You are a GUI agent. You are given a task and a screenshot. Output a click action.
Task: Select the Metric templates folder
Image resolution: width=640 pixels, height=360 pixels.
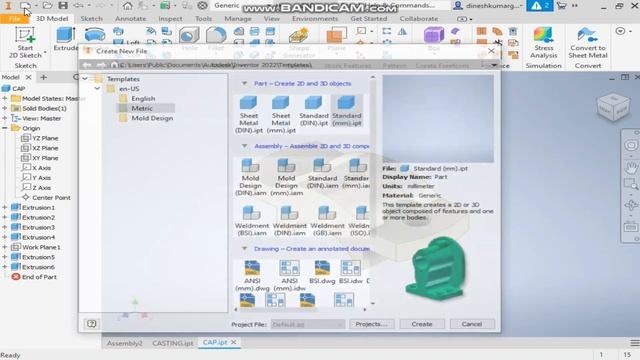[142, 108]
